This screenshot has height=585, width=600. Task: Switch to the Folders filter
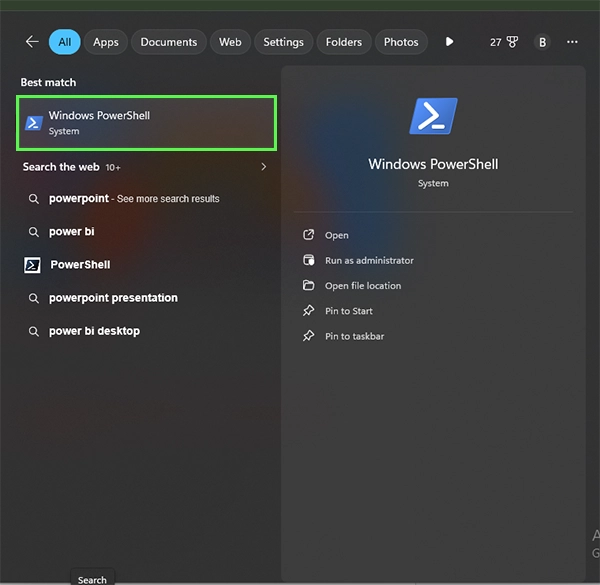click(344, 42)
